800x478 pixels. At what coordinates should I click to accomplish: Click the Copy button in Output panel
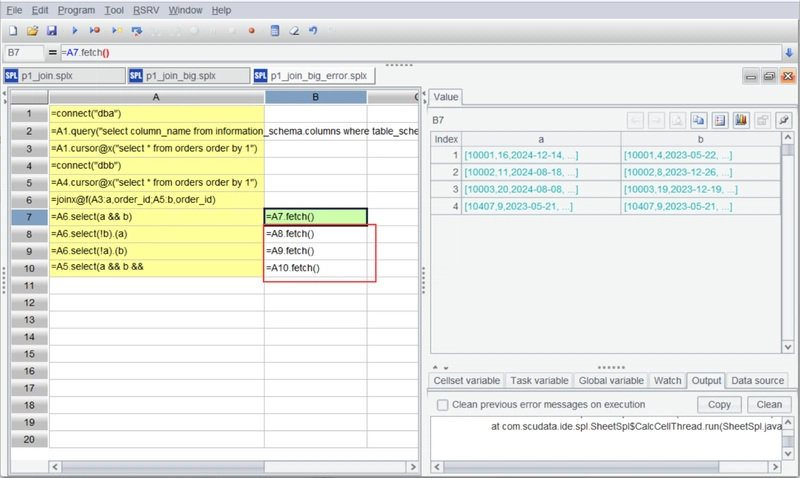719,405
